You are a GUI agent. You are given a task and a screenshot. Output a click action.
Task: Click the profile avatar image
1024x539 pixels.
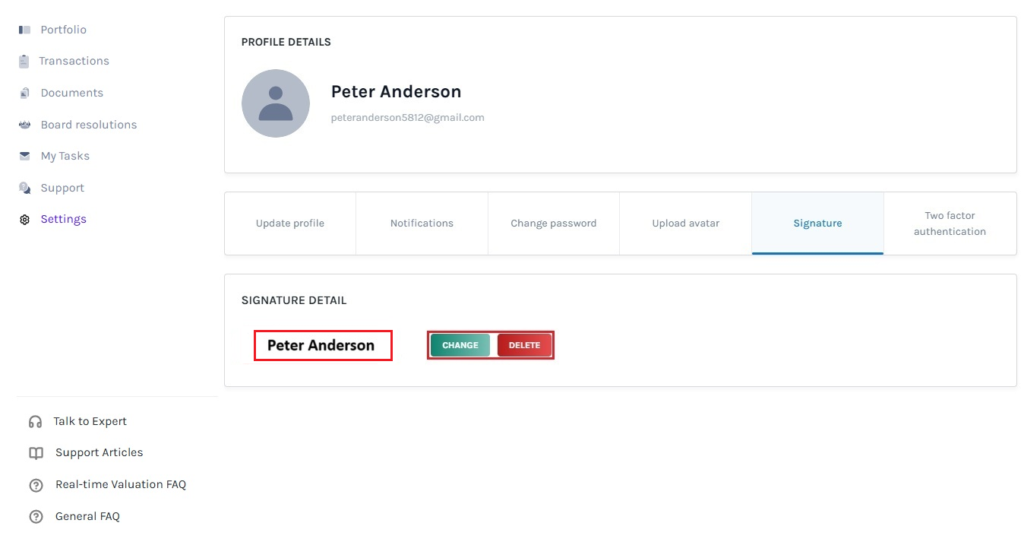click(x=276, y=103)
